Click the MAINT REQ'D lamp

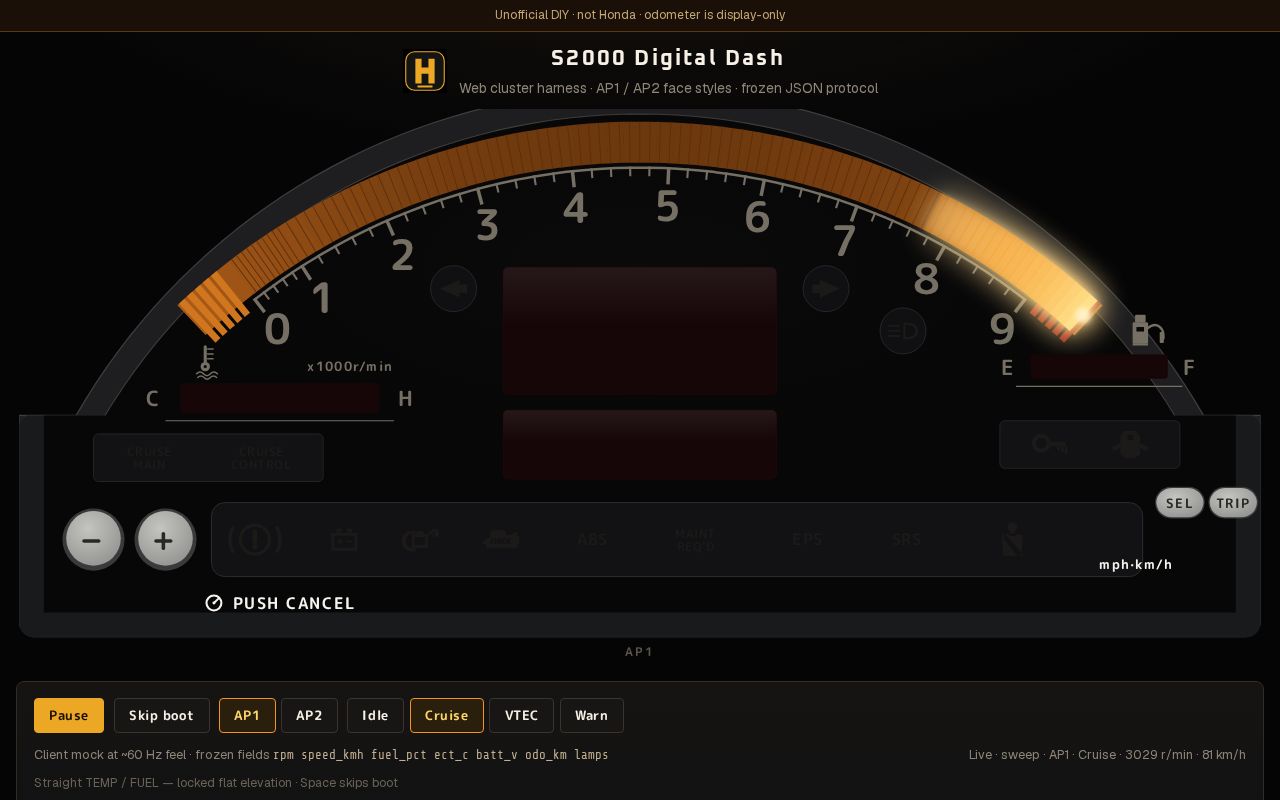click(x=695, y=541)
